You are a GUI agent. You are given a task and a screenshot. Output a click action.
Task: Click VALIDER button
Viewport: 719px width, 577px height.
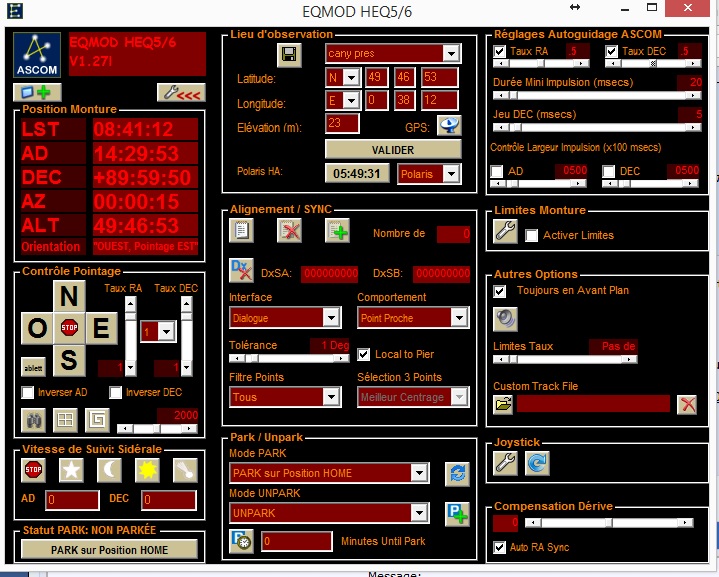point(393,150)
